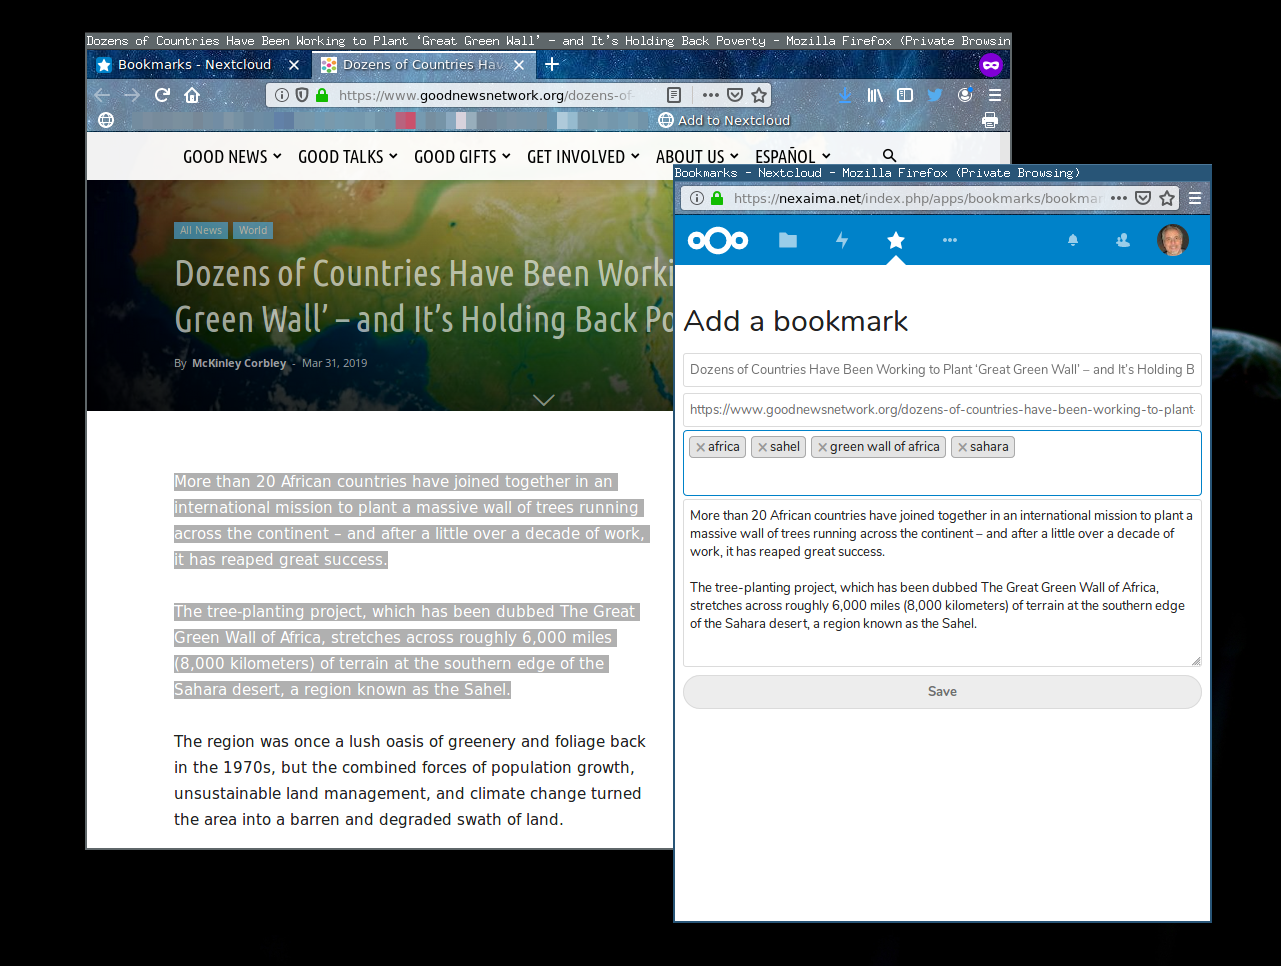Remove green wall of africa tag

point(822,447)
